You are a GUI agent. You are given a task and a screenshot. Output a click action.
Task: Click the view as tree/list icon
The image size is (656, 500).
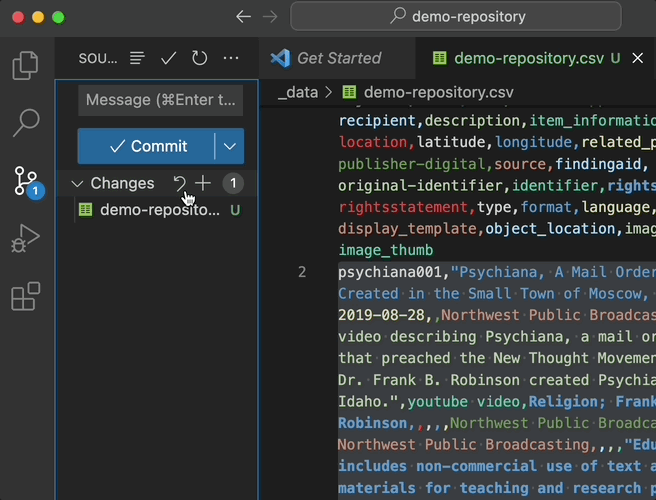(137, 58)
